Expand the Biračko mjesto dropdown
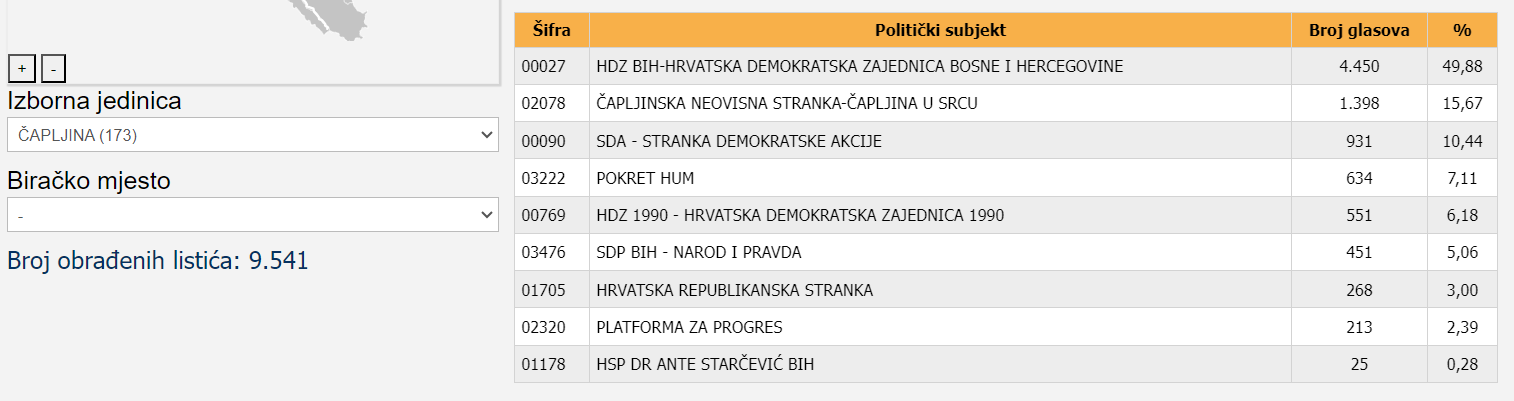 coord(252,215)
